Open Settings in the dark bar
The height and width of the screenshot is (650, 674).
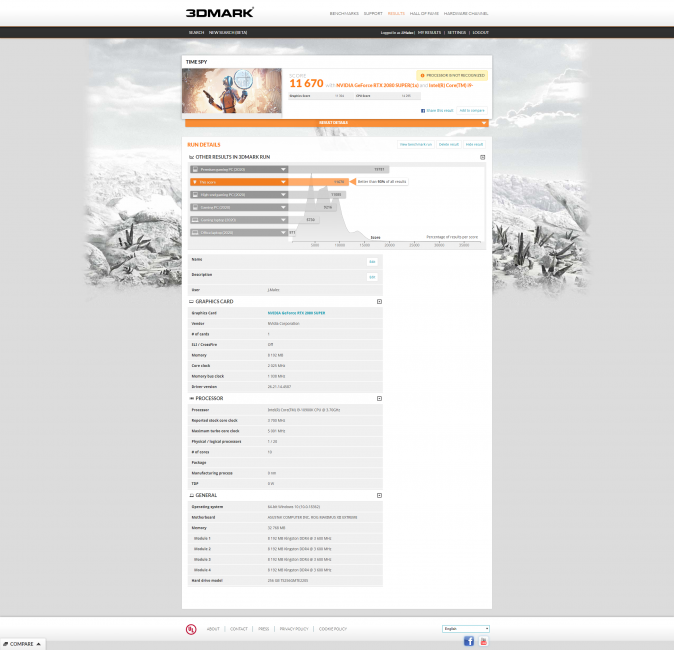[x=456, y=33]
